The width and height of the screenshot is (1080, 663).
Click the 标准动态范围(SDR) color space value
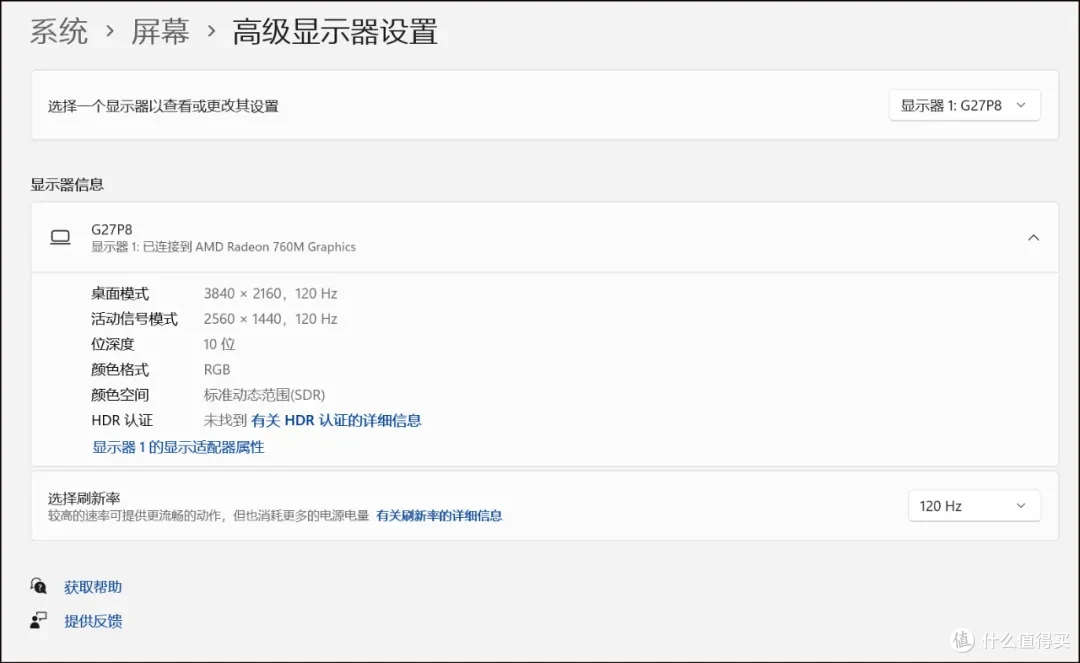264,395
